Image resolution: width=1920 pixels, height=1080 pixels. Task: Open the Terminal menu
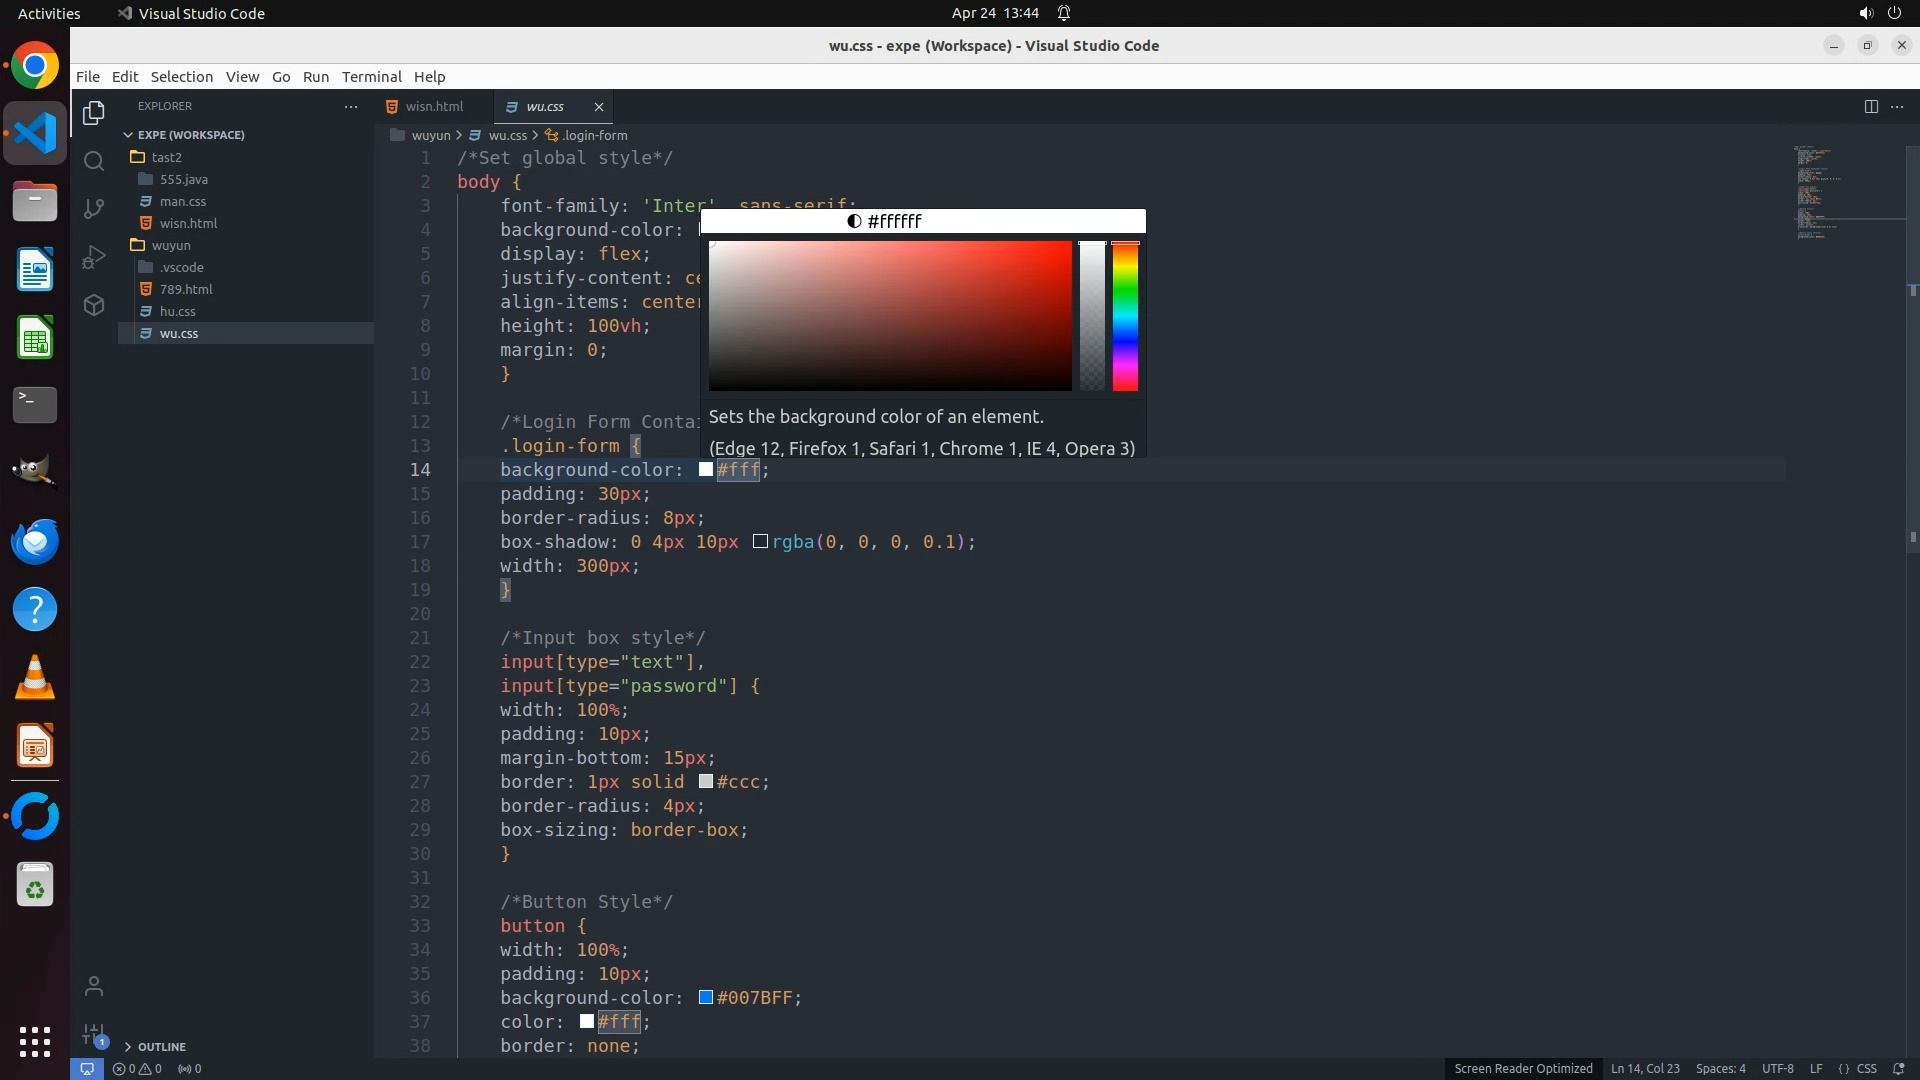click(x=371, y=77)
